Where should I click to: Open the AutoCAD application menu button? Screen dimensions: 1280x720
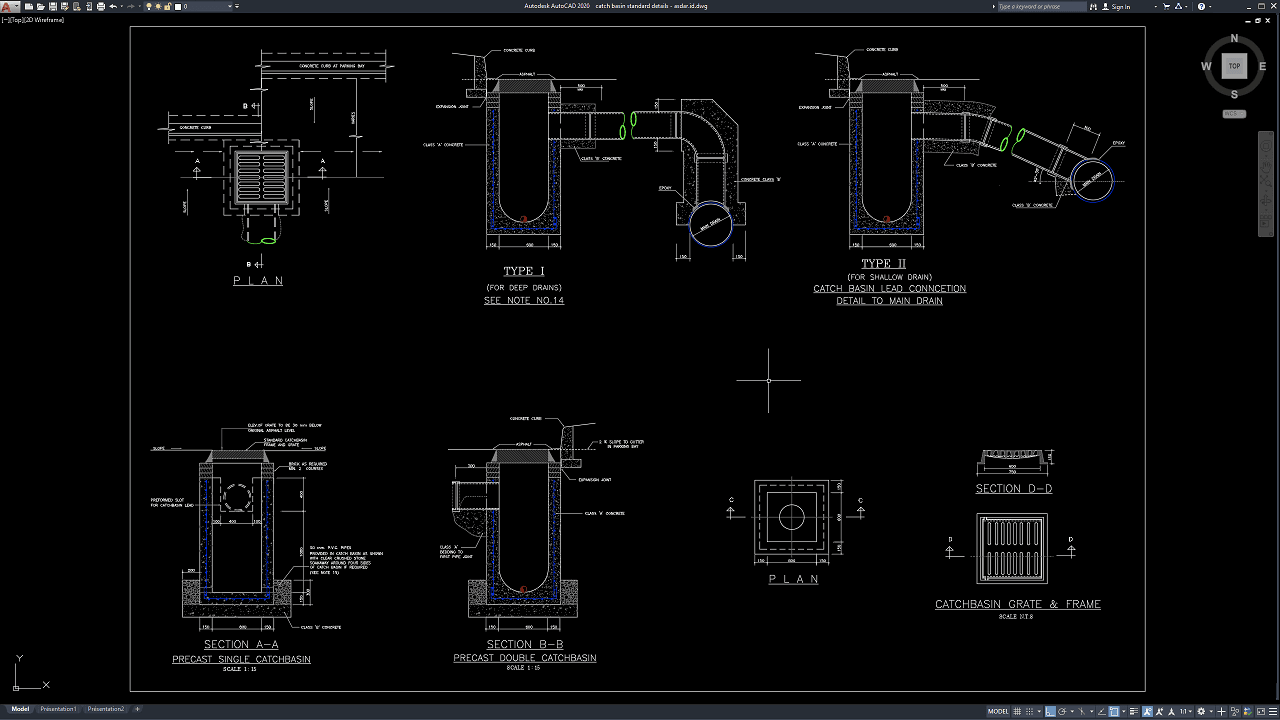click(x=9, y=6)
